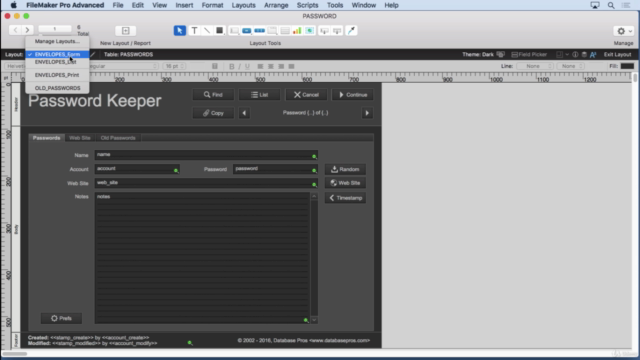Click the Fill color swatch
This screenshot has height=360, width=640.
tap(627, 66)
